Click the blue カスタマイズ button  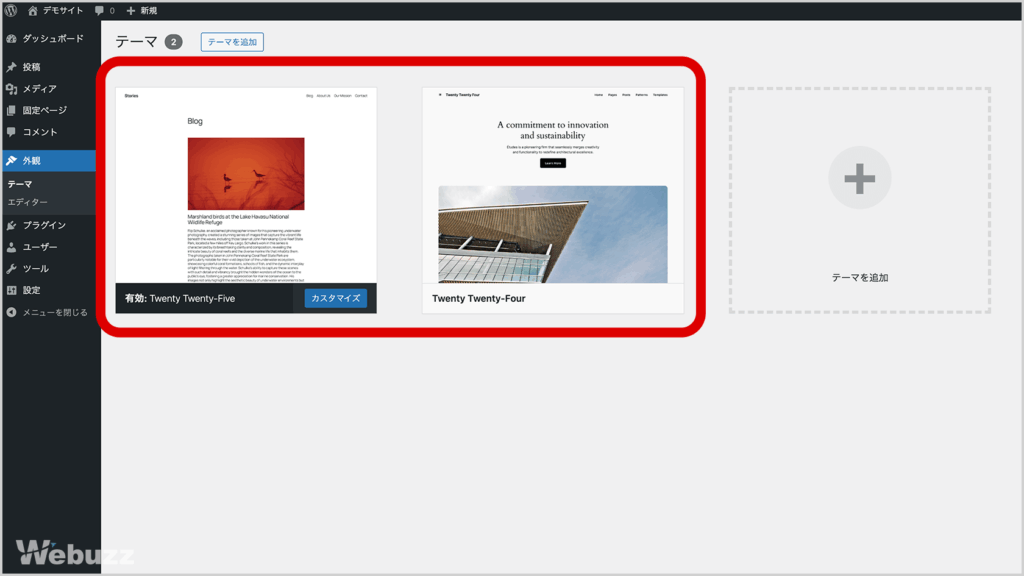[x=336, y=298]
